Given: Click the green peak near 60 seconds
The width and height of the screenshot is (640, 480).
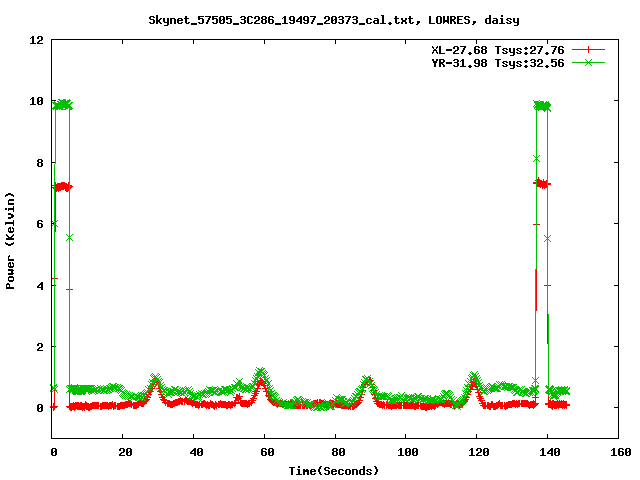Looking at the screenshot, I should [261, 372].
